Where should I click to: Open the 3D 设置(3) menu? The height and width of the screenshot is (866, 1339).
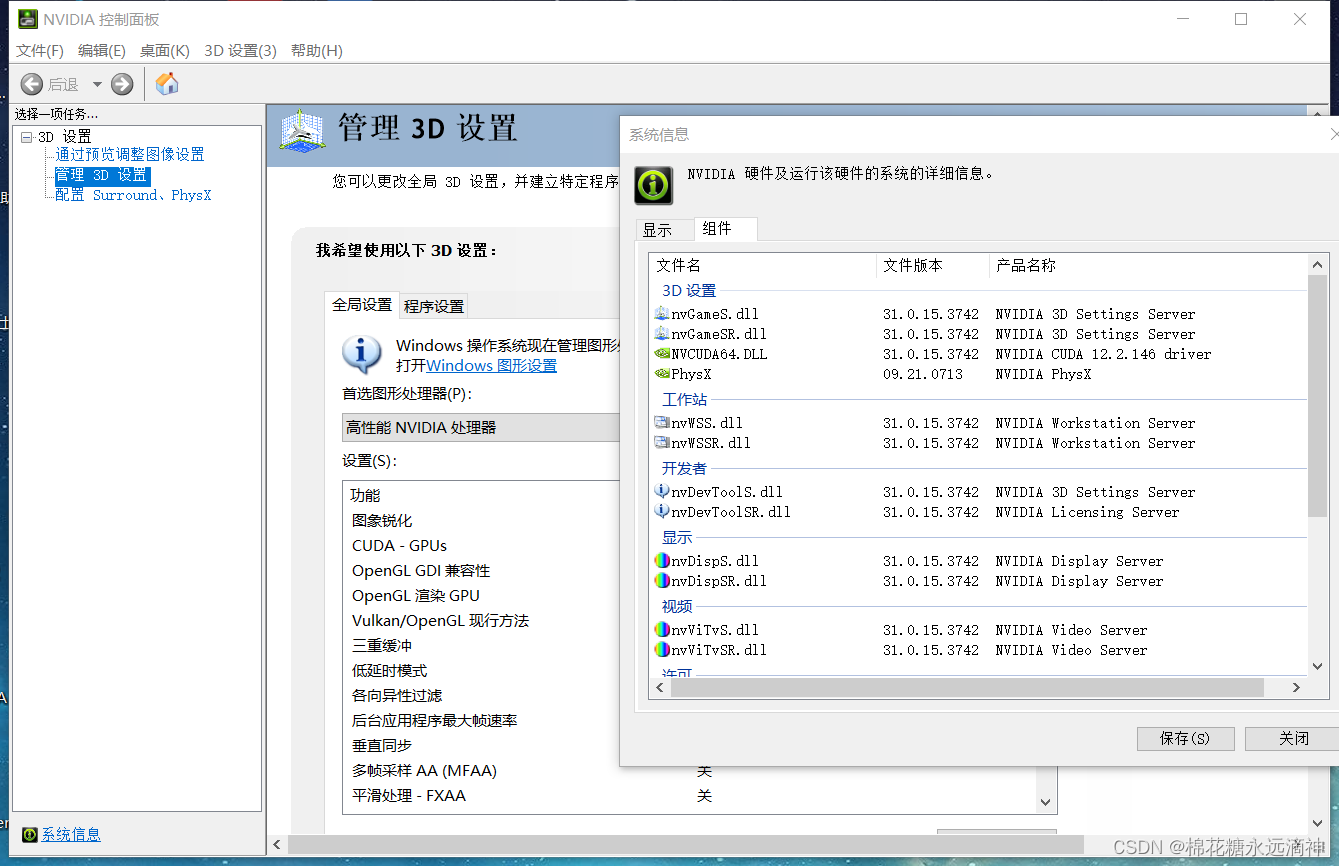(240, 51)
